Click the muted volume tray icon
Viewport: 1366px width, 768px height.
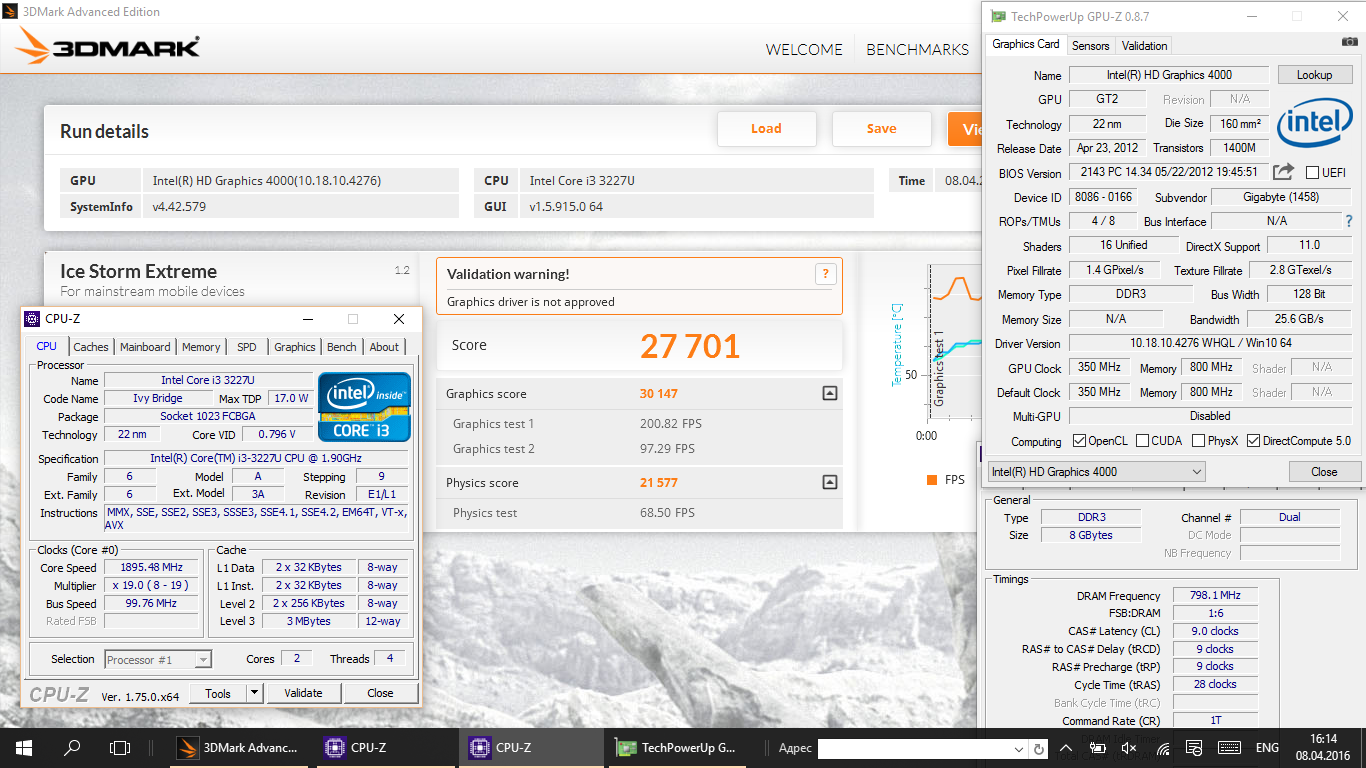tap(1129, 747)
